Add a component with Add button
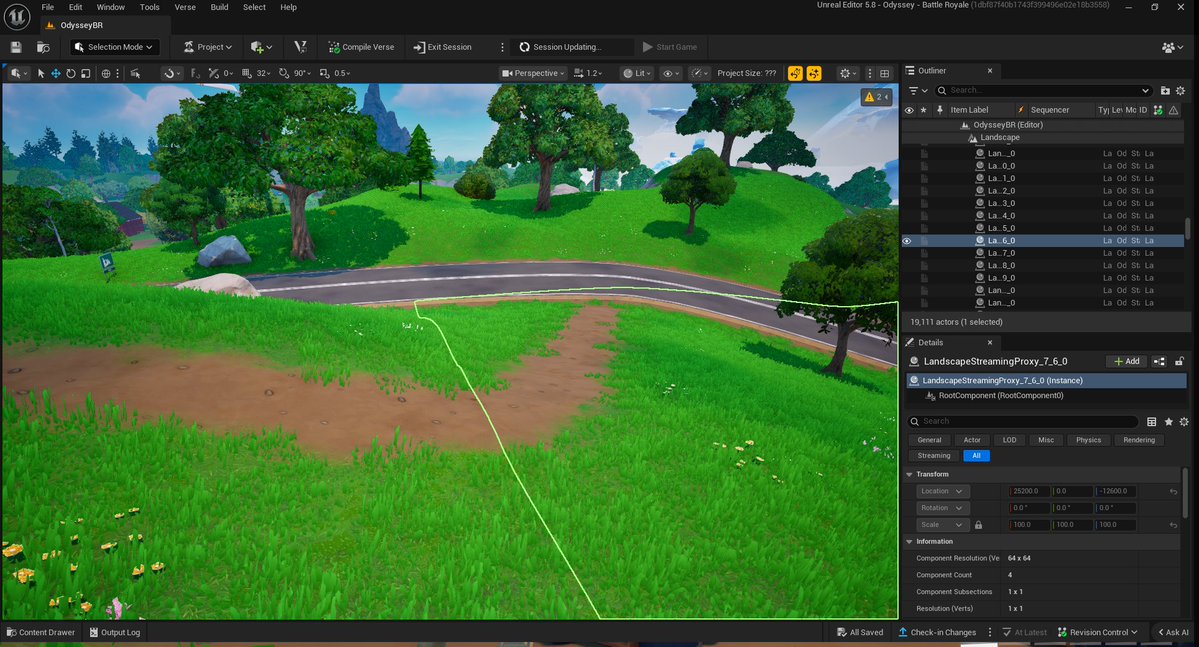This screenshot has width=1199, height=647. [1126, 361]
